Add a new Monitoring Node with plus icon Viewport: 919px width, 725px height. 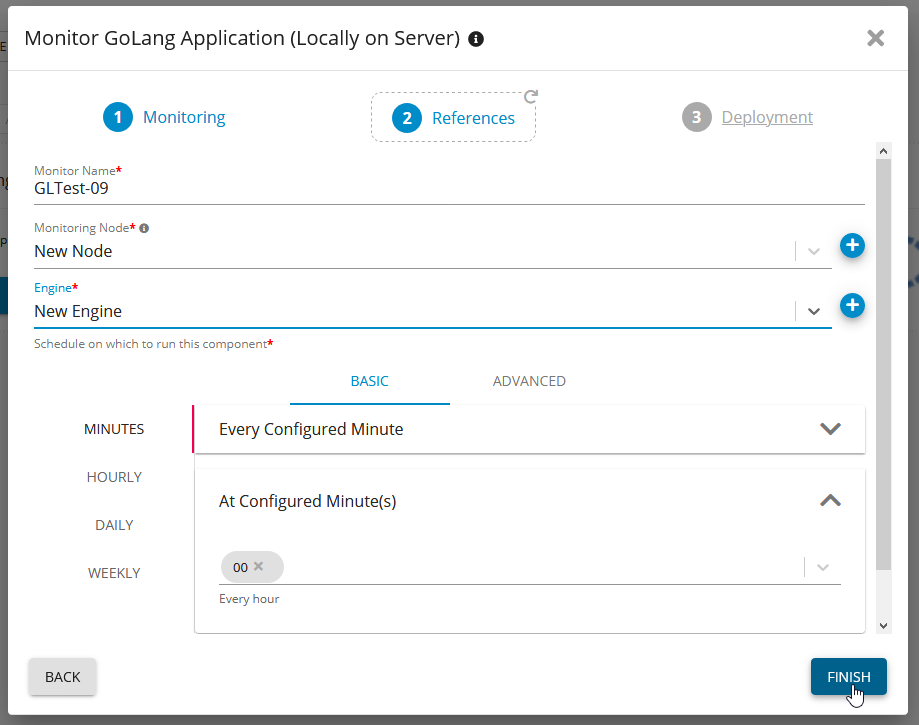[x=852, y=245]
